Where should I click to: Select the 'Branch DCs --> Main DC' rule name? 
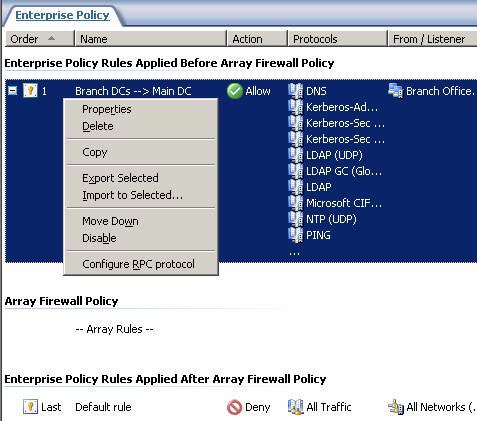coord(133,91)
